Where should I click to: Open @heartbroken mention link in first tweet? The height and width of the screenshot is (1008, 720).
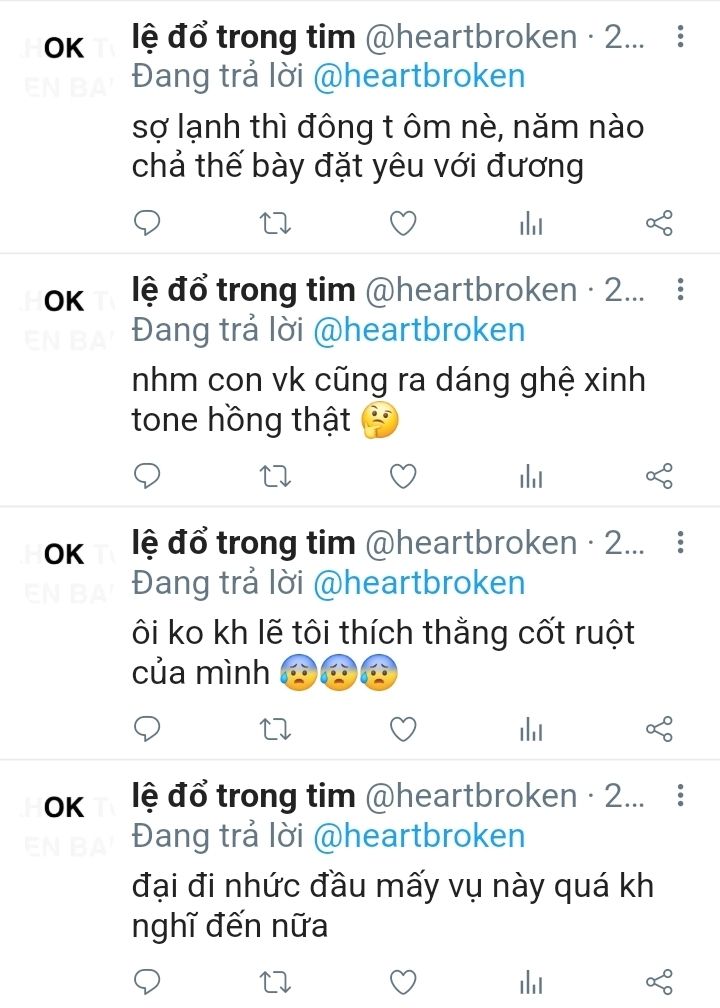point(419,76)
